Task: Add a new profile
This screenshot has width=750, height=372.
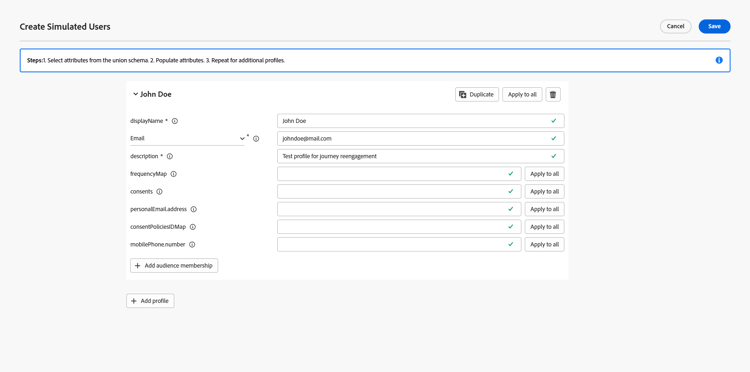Action: pyautogui.click(x=150, y=301)
